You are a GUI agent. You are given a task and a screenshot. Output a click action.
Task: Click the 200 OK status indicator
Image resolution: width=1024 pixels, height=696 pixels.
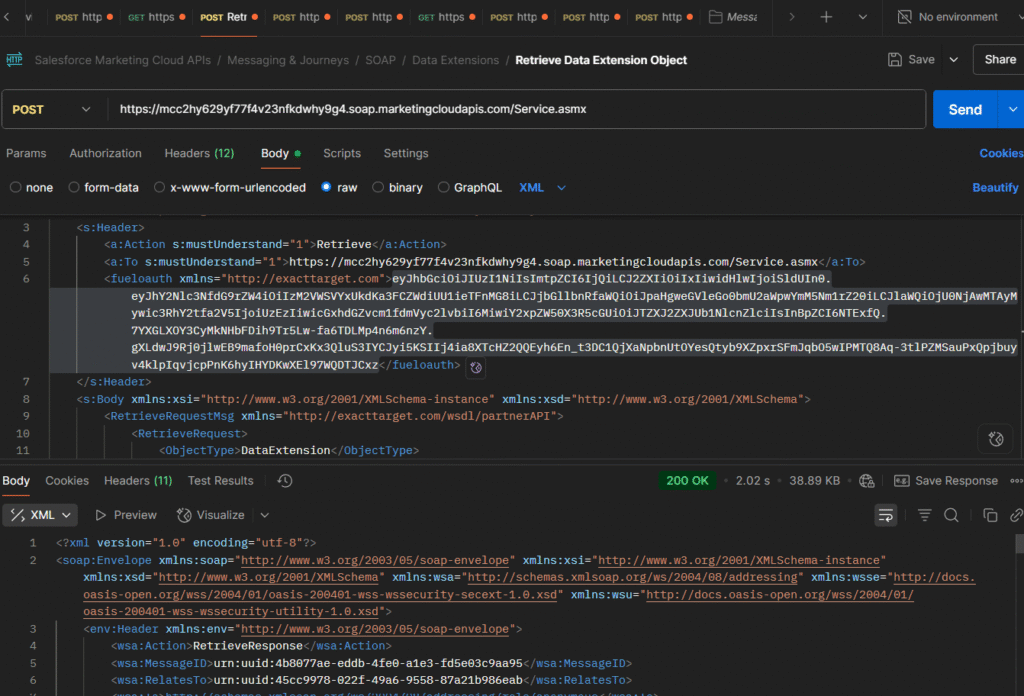pos(687,480)
